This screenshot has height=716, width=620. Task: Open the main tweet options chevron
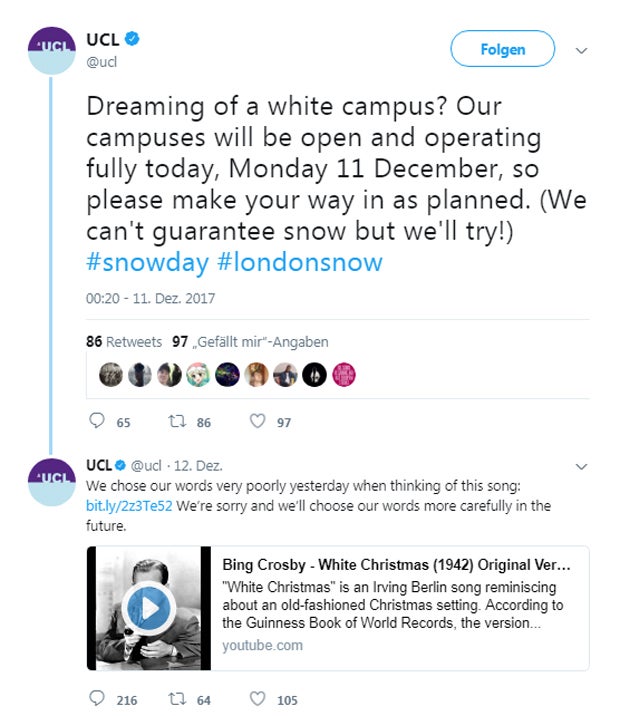click(582, 50)
